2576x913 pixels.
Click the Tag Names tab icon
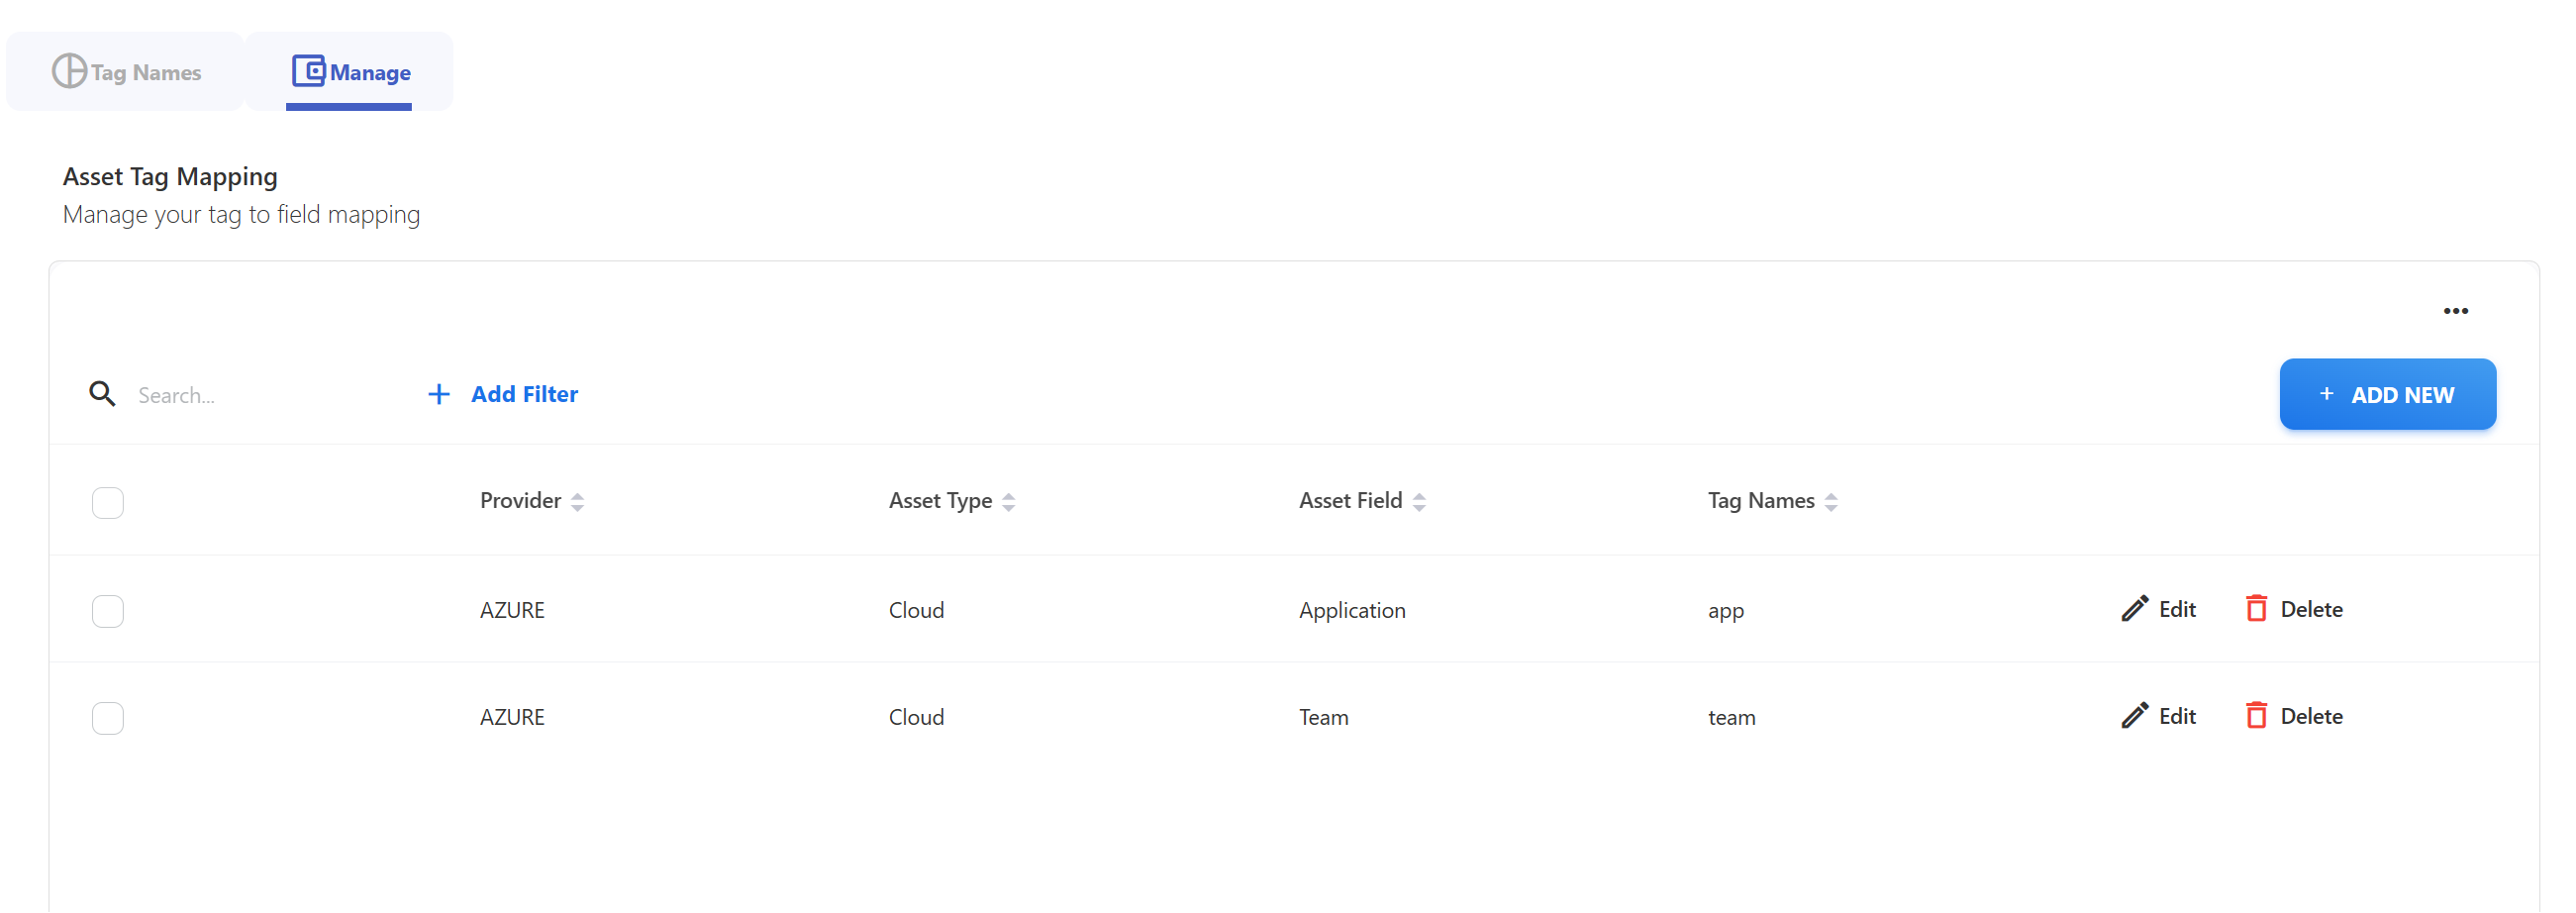pos(69,71)
